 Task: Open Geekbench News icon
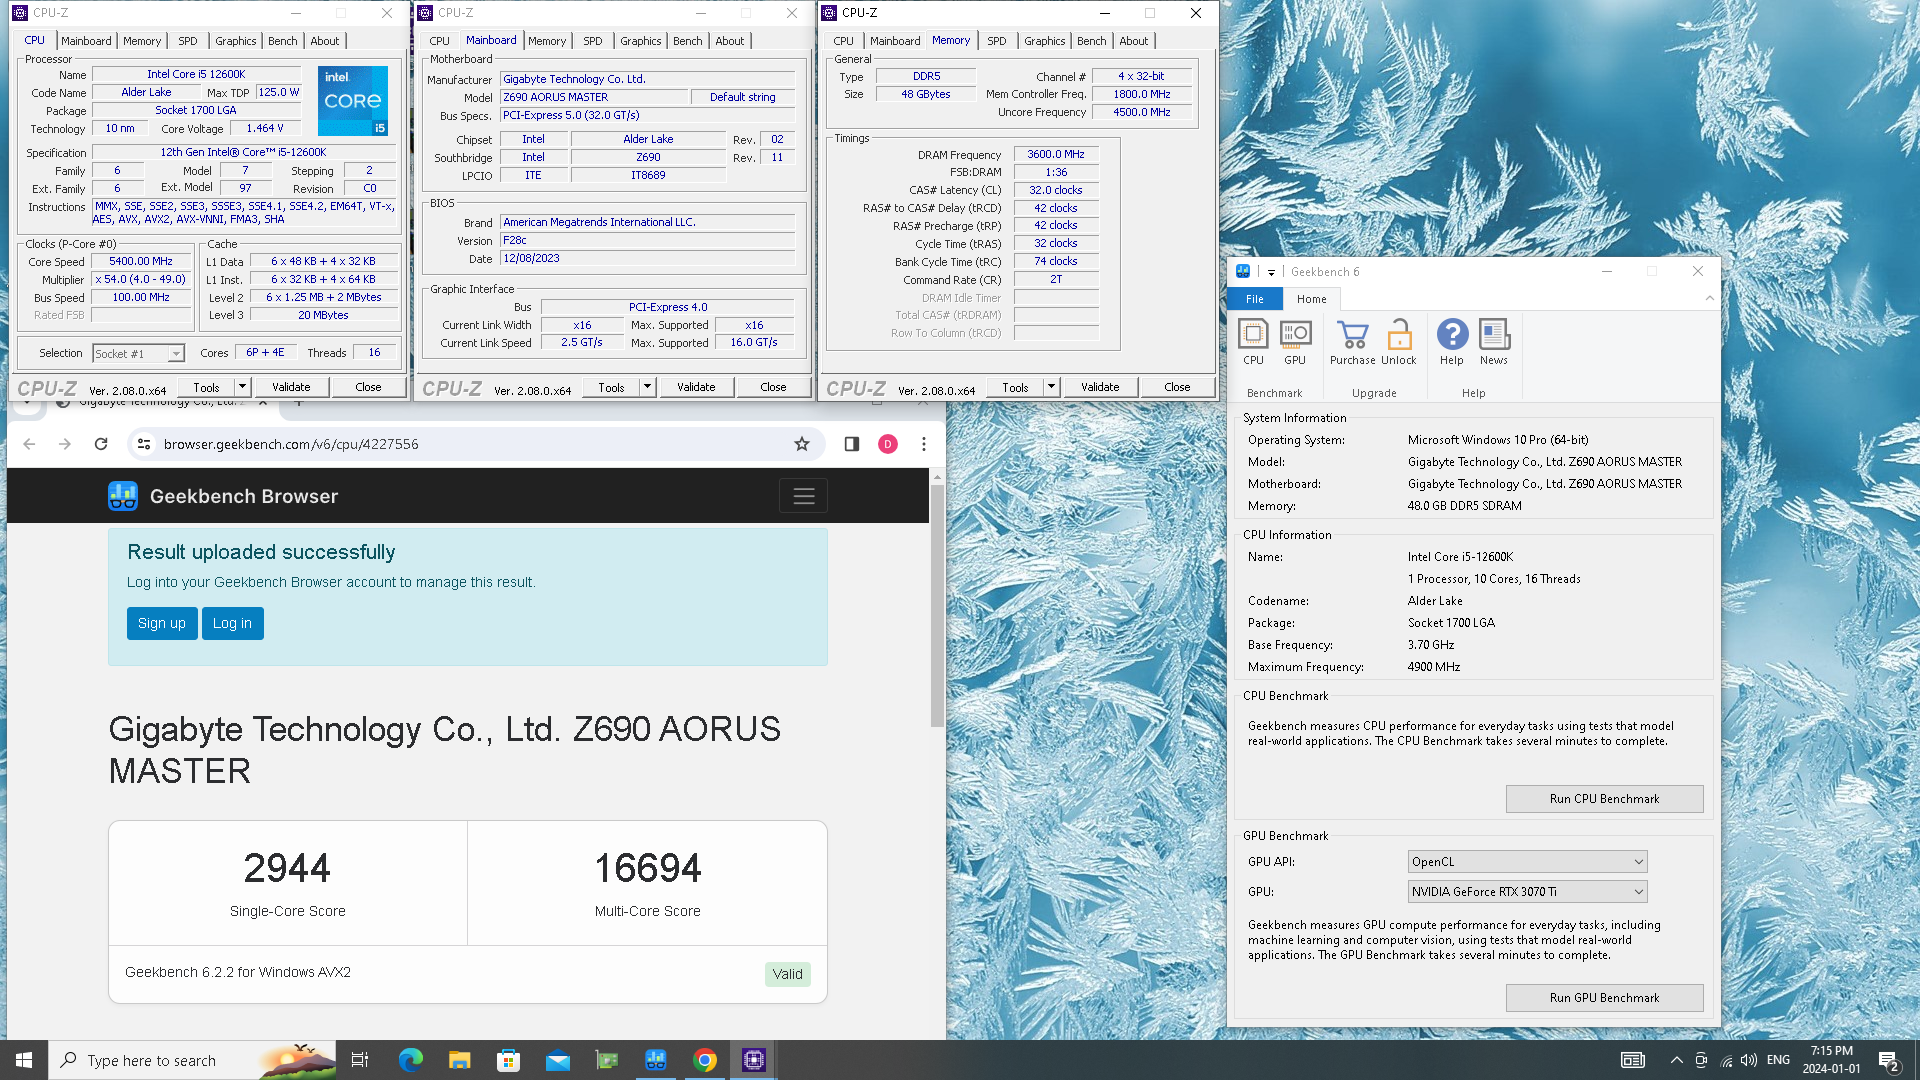(1494, 342)
